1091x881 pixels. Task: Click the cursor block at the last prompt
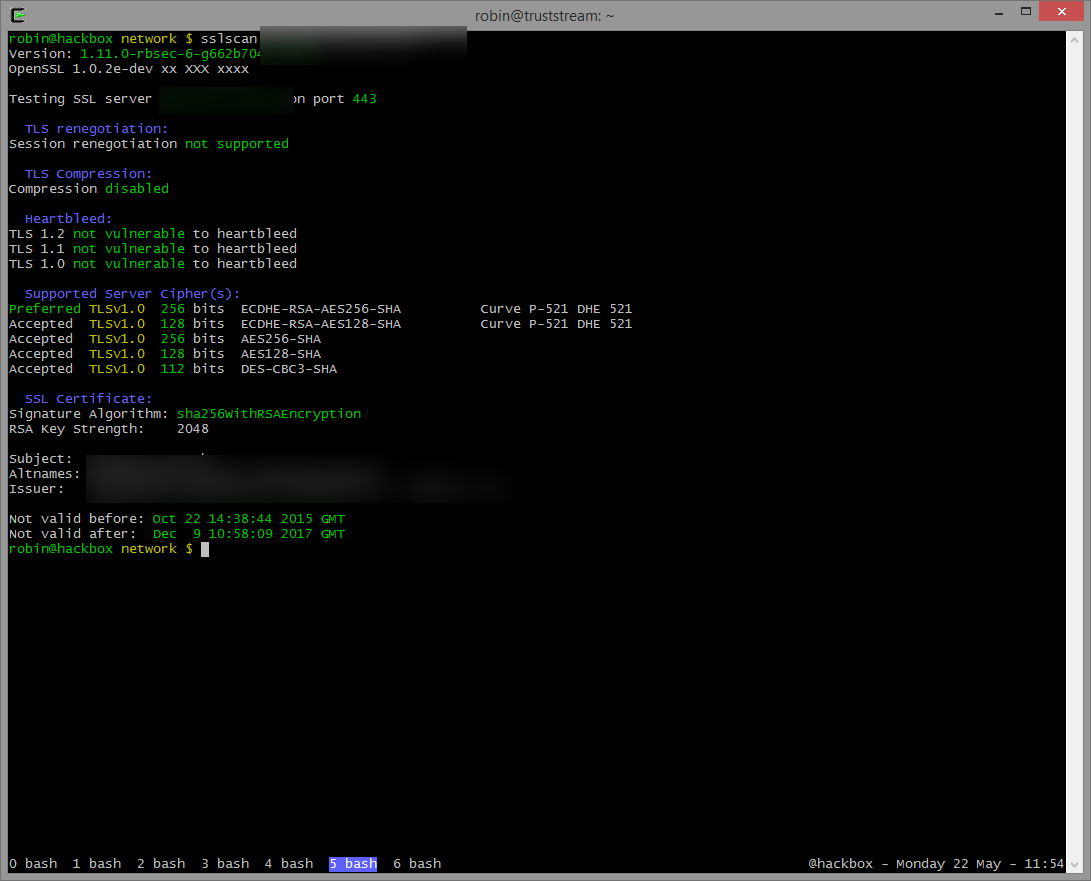[205, 549]
